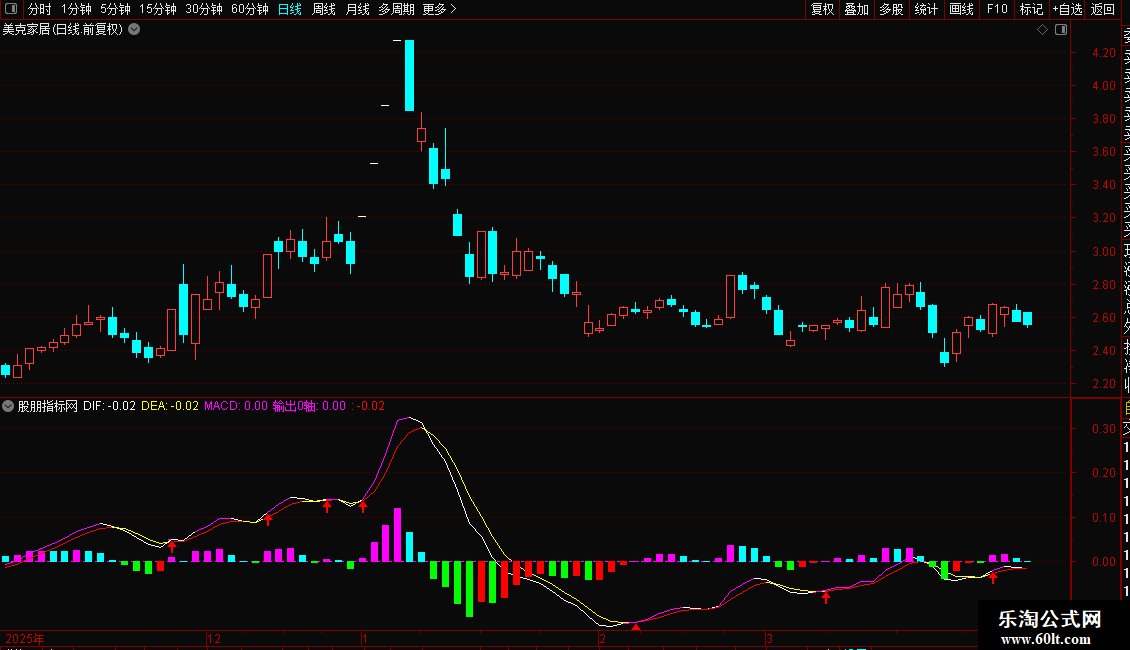Click the DEA: -0.02 value
The width and height of the screenshot is (1130, 650).
coord(169,406)
